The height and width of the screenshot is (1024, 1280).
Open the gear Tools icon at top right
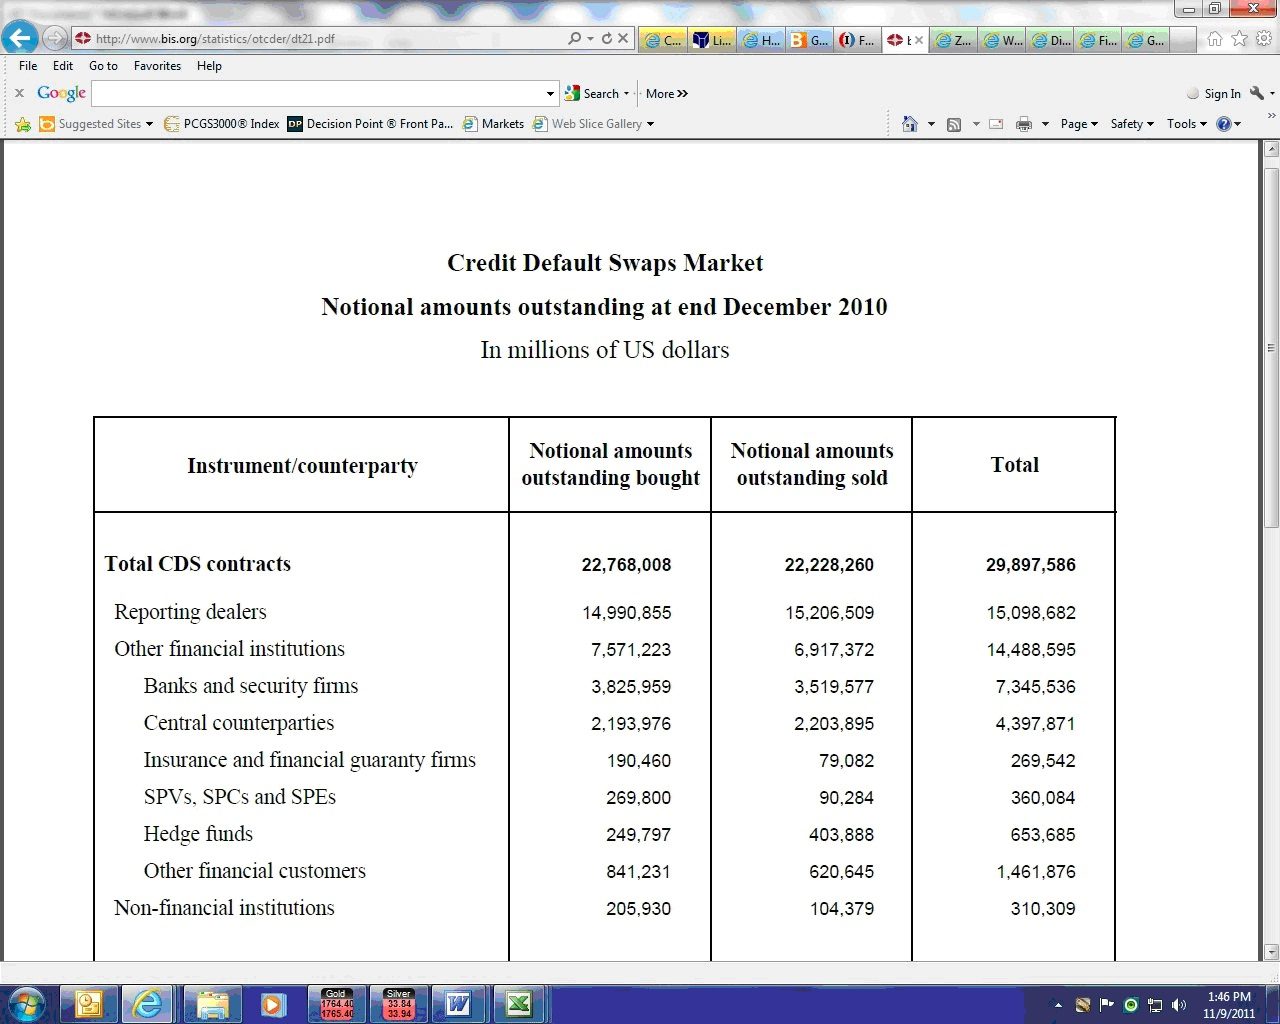[1264, 39]
